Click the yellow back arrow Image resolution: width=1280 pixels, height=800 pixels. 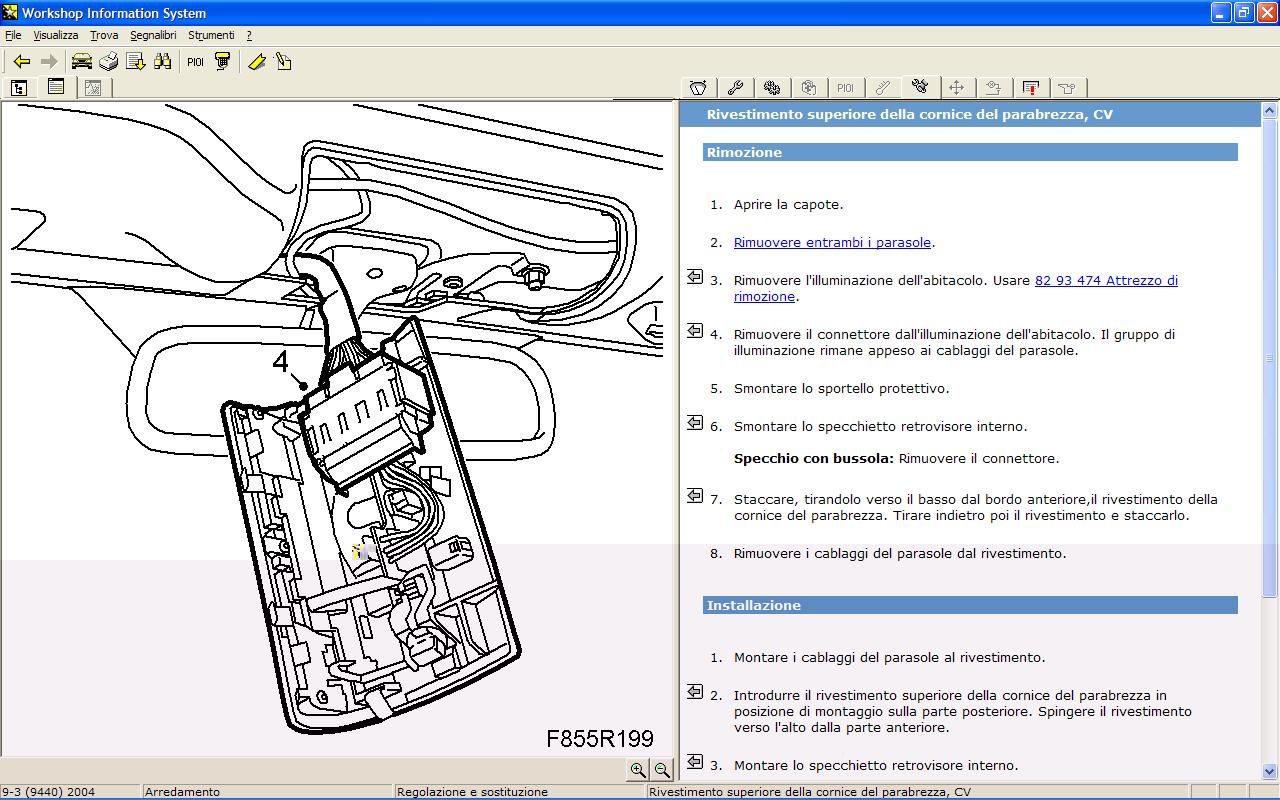tap(21, 62)
